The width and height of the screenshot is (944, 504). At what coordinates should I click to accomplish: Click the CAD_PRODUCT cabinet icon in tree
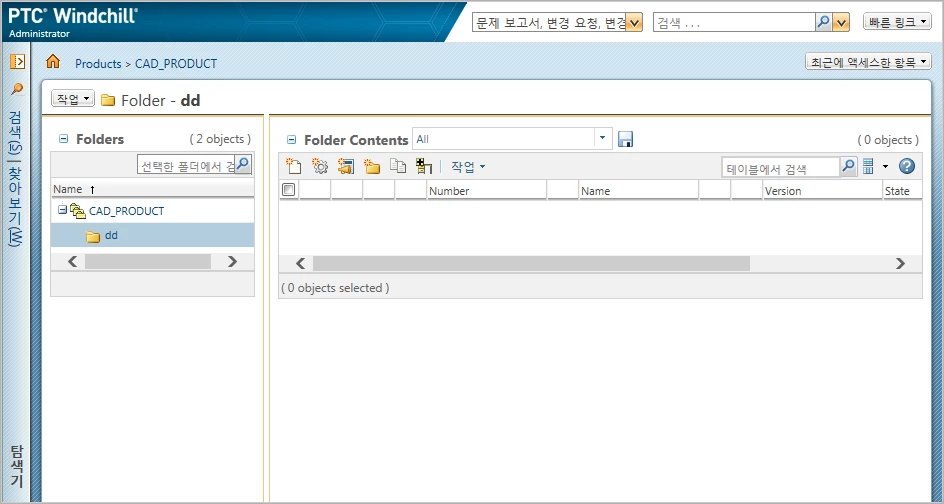pyautogui.click(x=78, y=211)
